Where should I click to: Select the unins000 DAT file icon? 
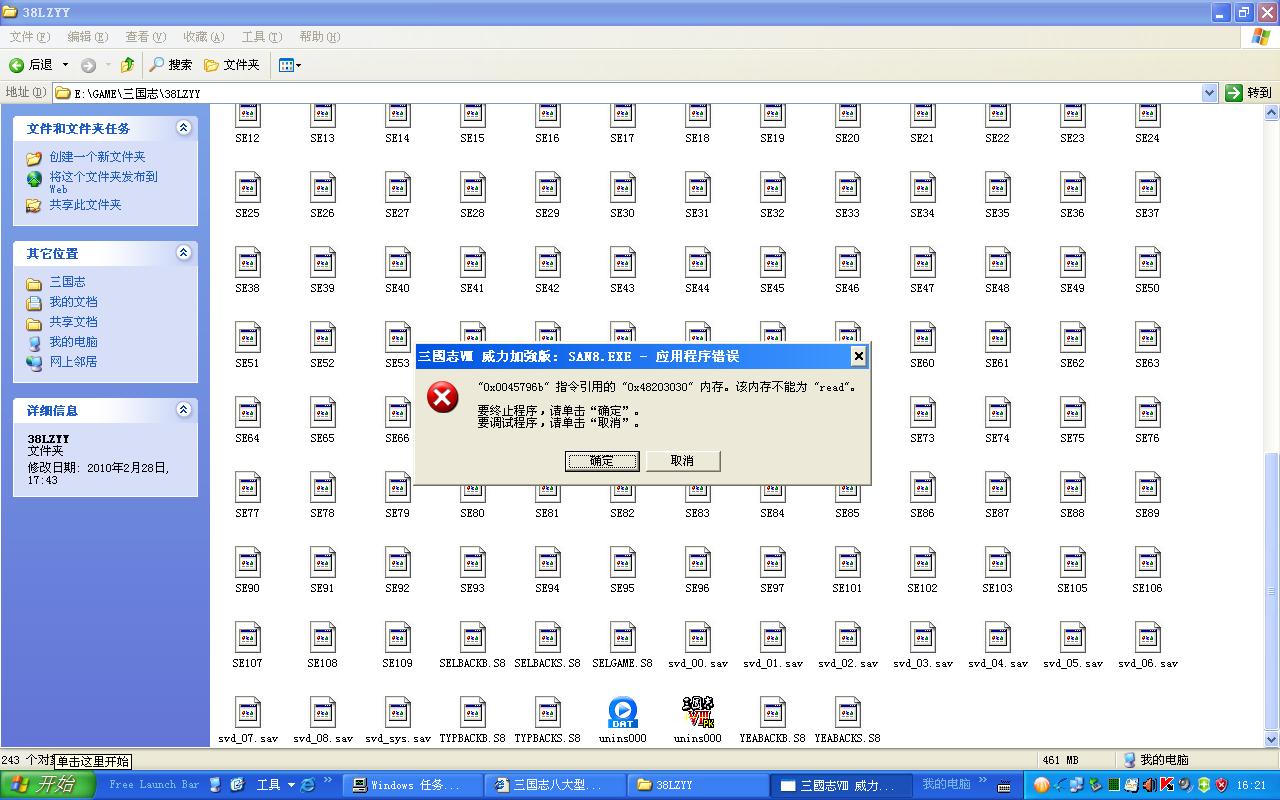(622, 713)
